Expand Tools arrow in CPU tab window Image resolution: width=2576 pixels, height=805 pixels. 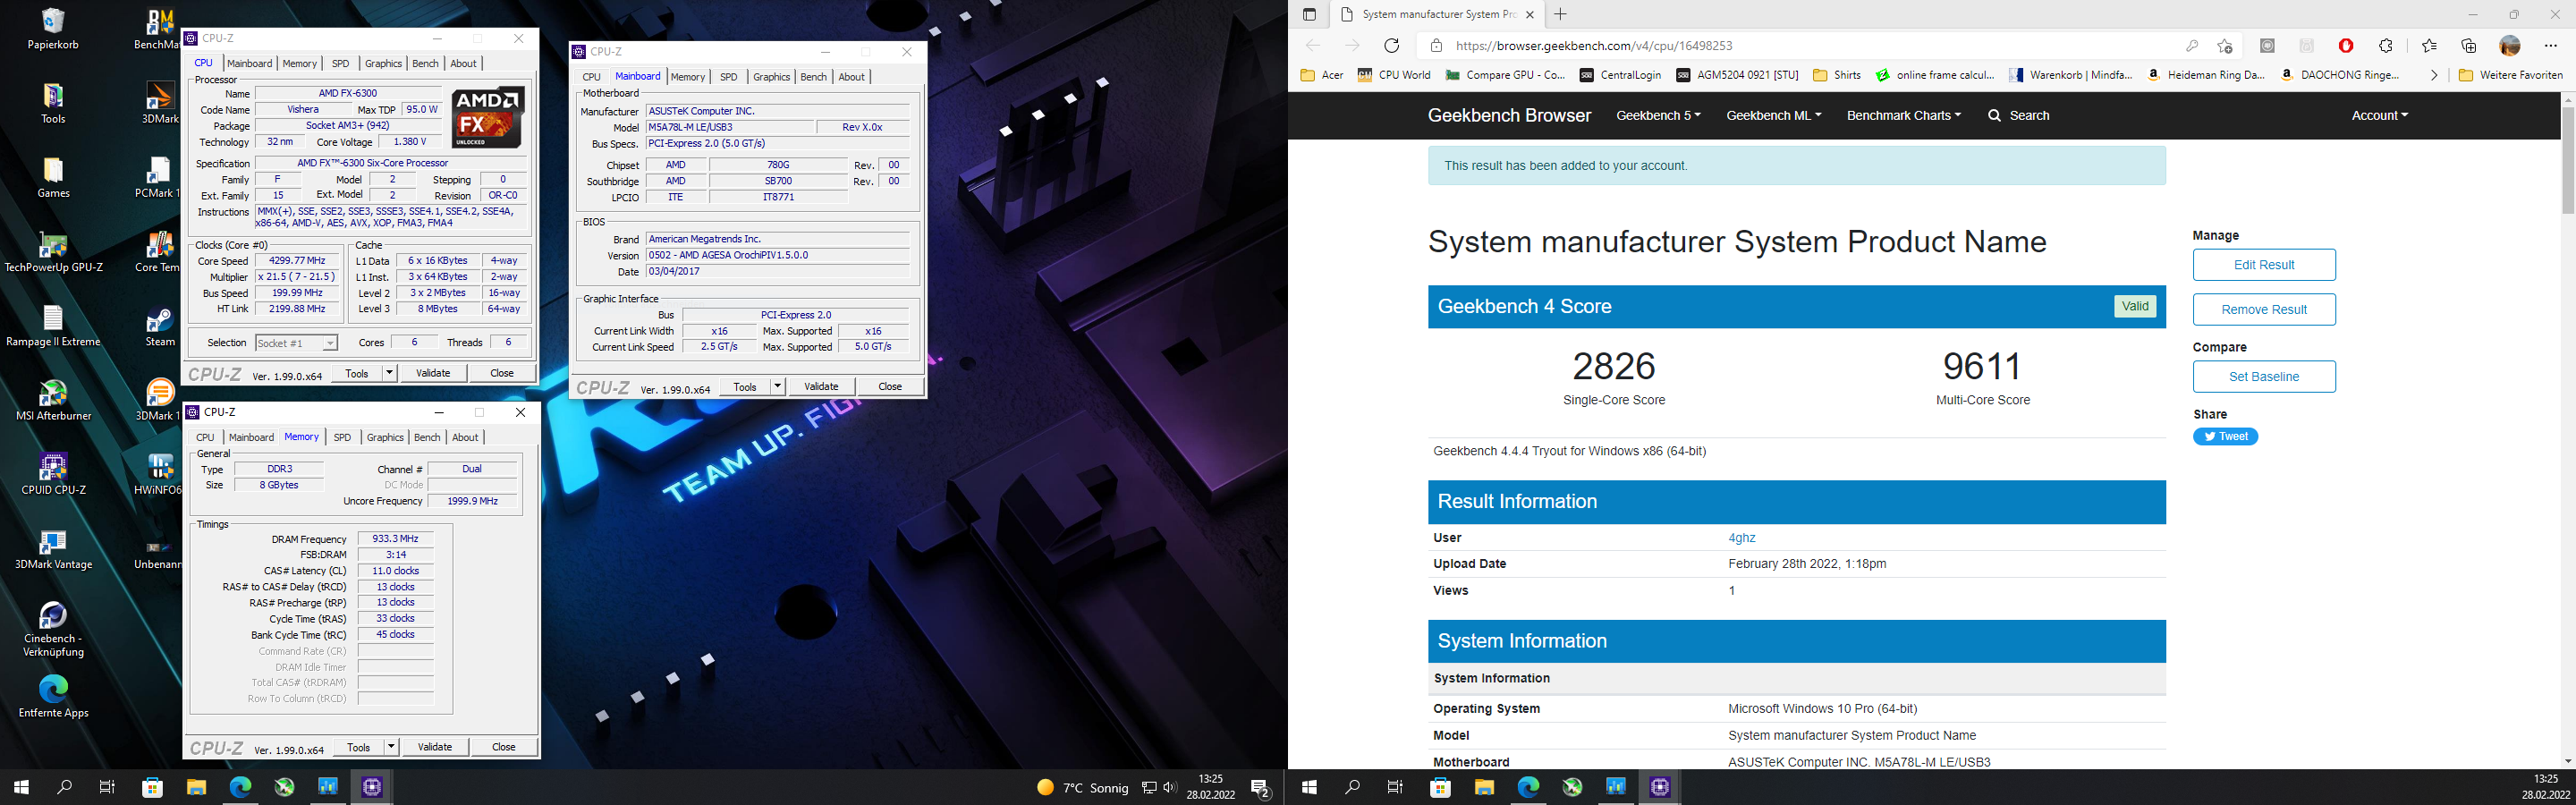coord(389,373)
